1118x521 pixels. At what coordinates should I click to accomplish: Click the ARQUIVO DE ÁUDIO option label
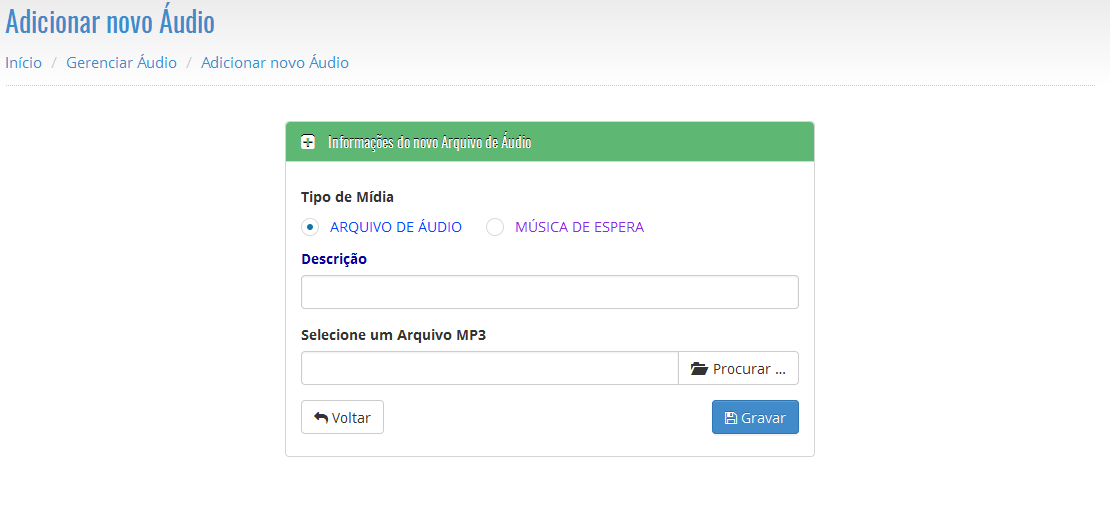[395, 227]
